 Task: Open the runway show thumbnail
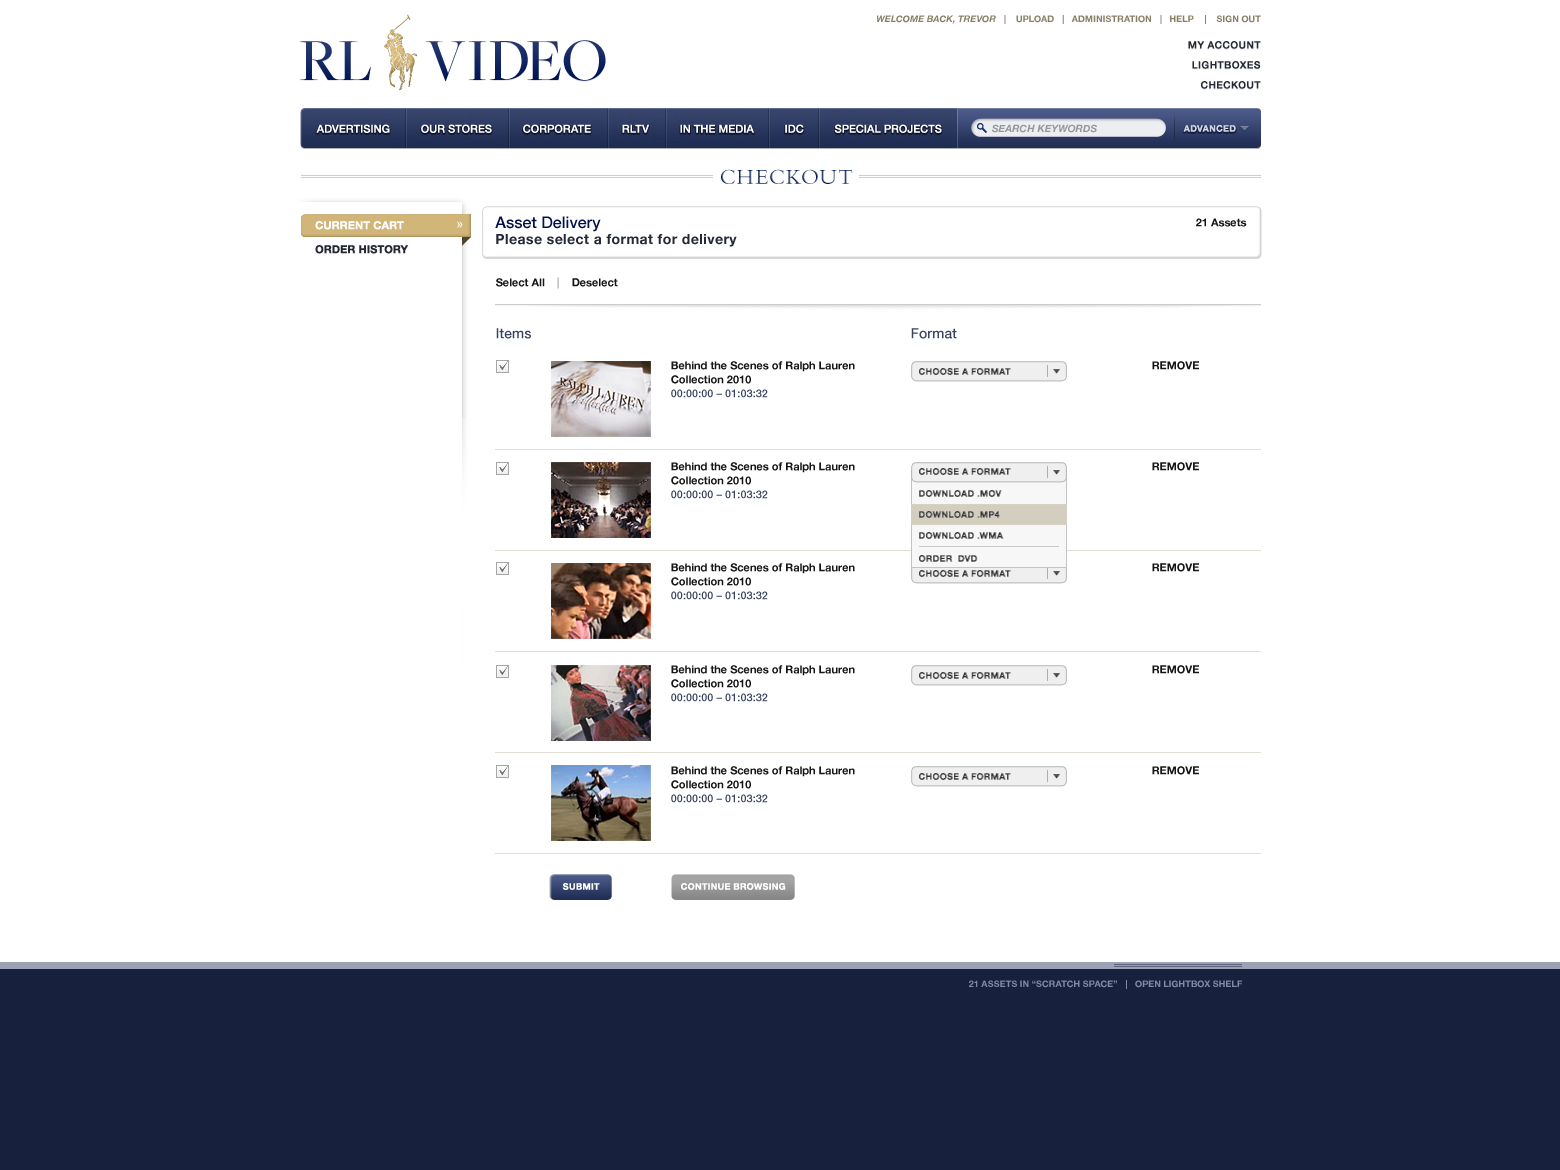click(x=601, y=500)
